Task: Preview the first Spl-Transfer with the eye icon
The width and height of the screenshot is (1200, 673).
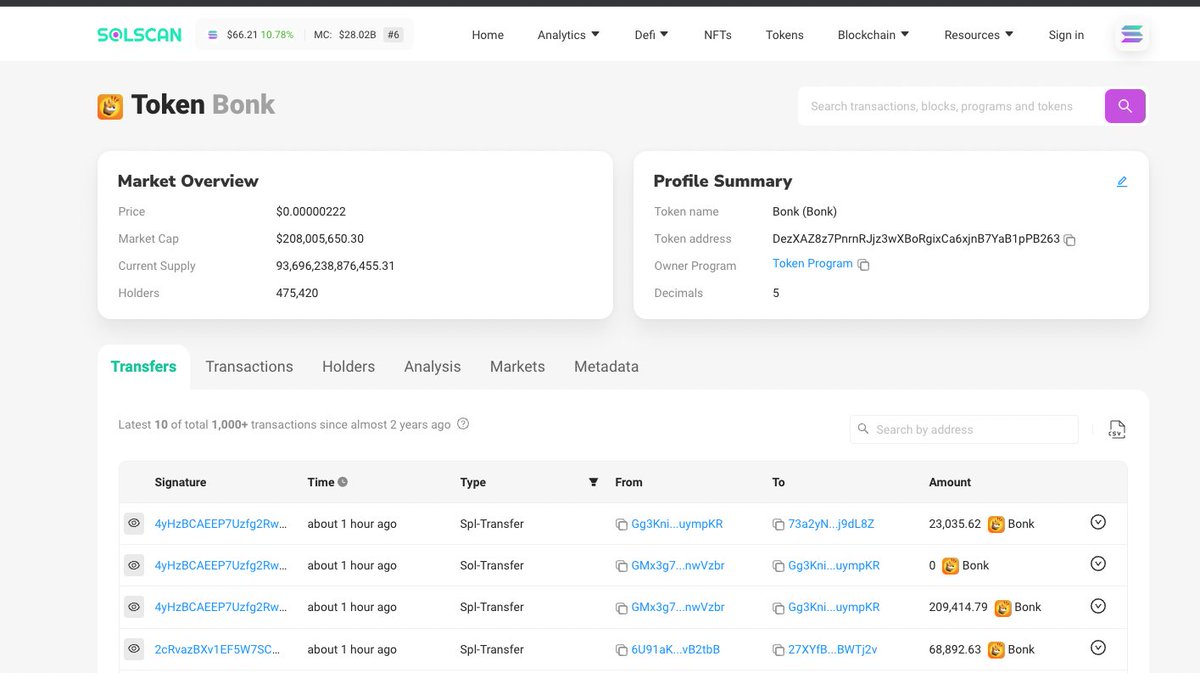Action: click(133, 523)
